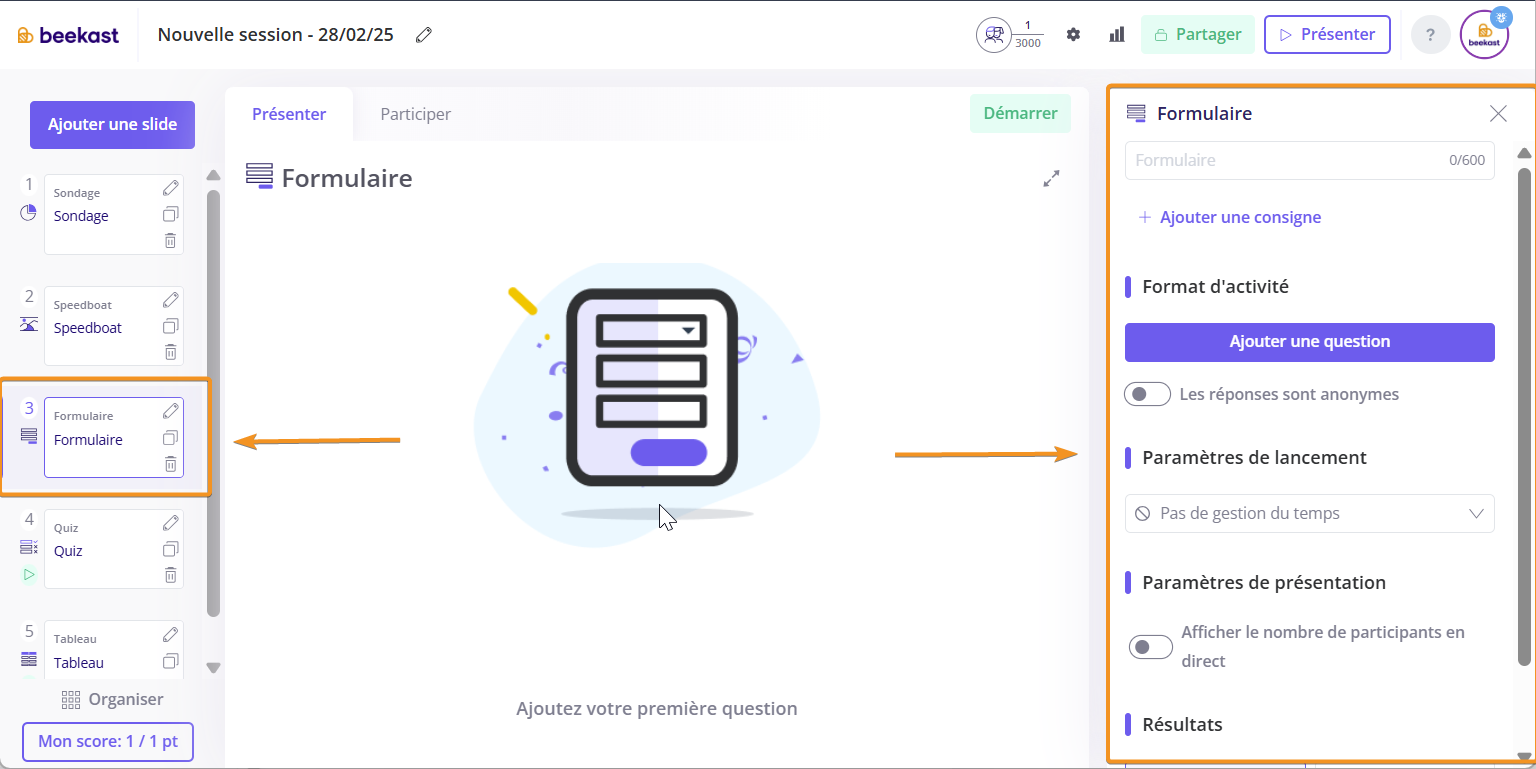The image size is (1536, 769).
Task: Select the Tableau slide thumbnail
Action: point(100,652)
